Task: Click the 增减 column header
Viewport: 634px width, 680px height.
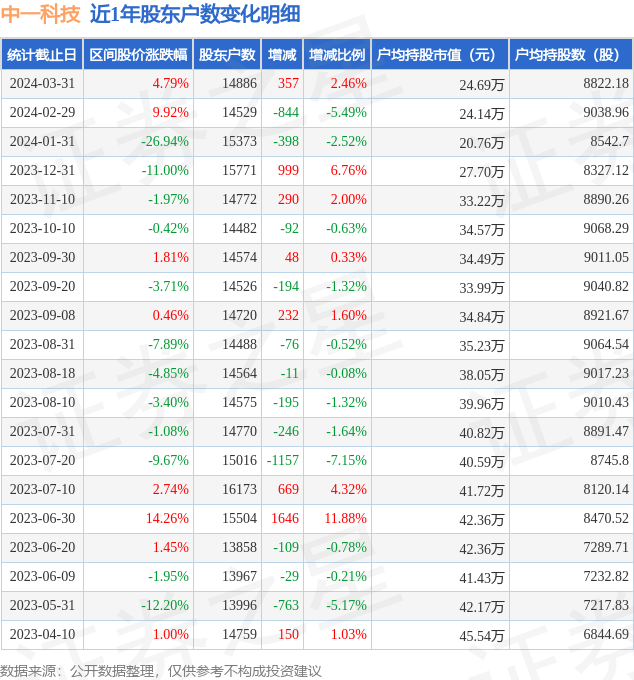Action: (x=282, y=55)
